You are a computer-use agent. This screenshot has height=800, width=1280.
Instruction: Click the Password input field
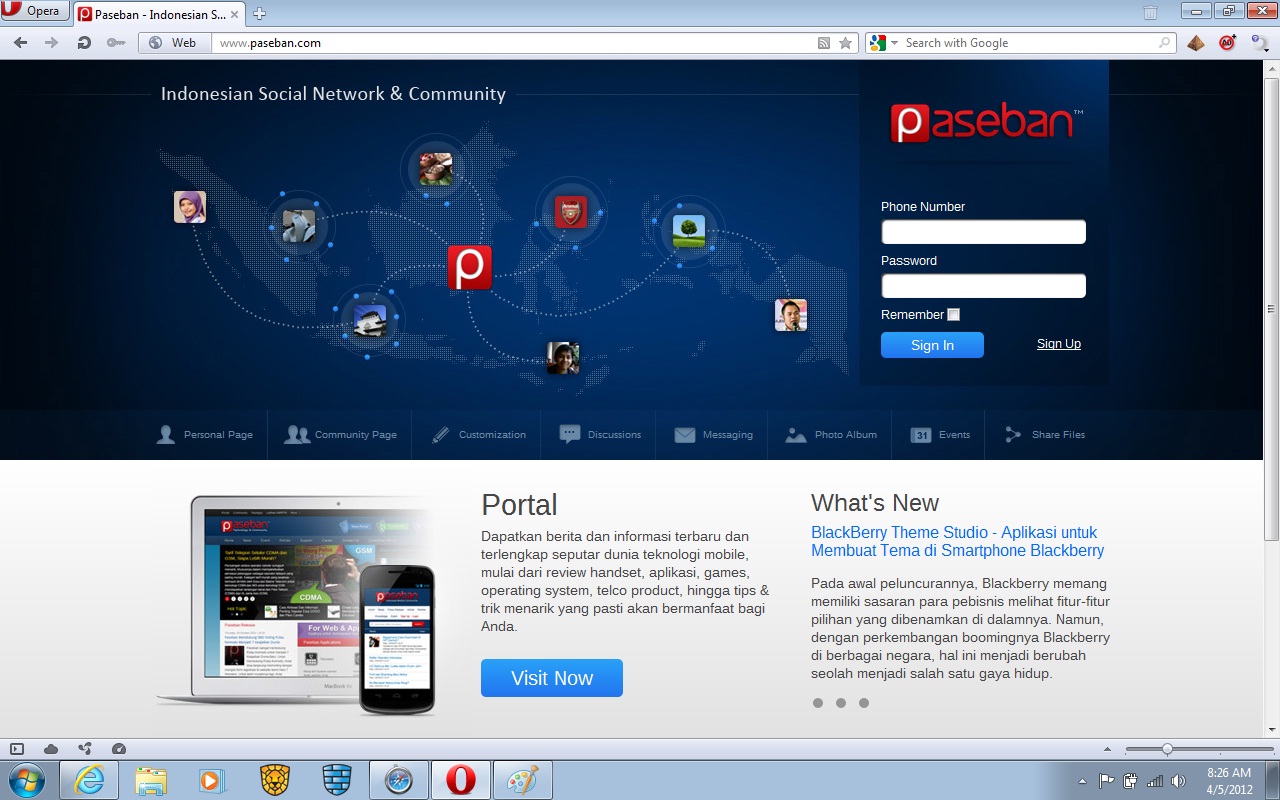983,286
